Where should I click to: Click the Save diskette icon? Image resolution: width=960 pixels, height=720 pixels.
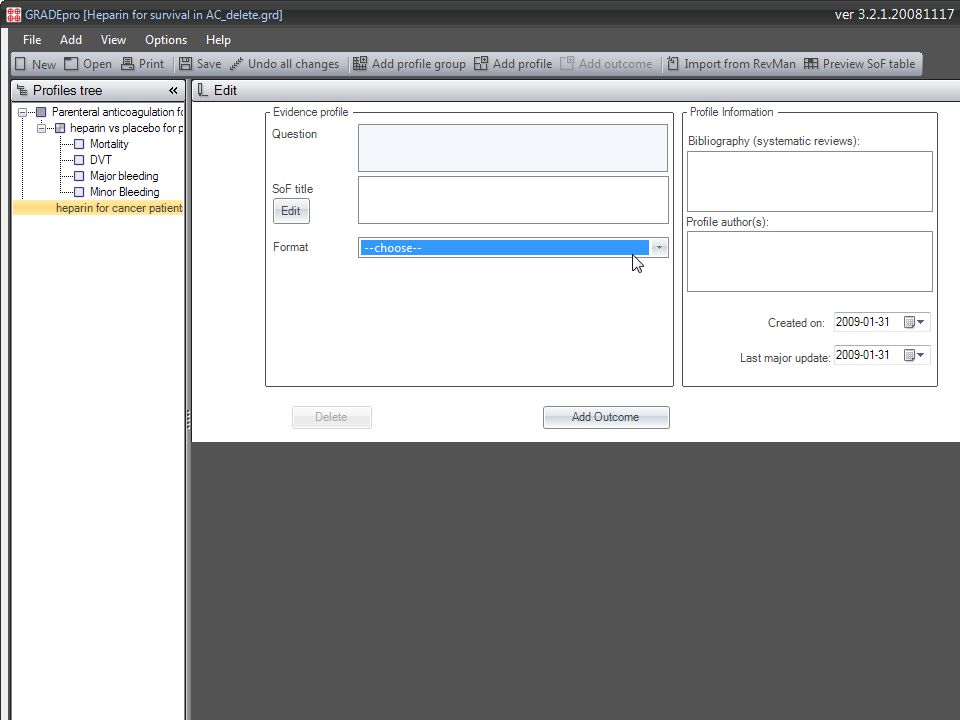tap(186, 64)
